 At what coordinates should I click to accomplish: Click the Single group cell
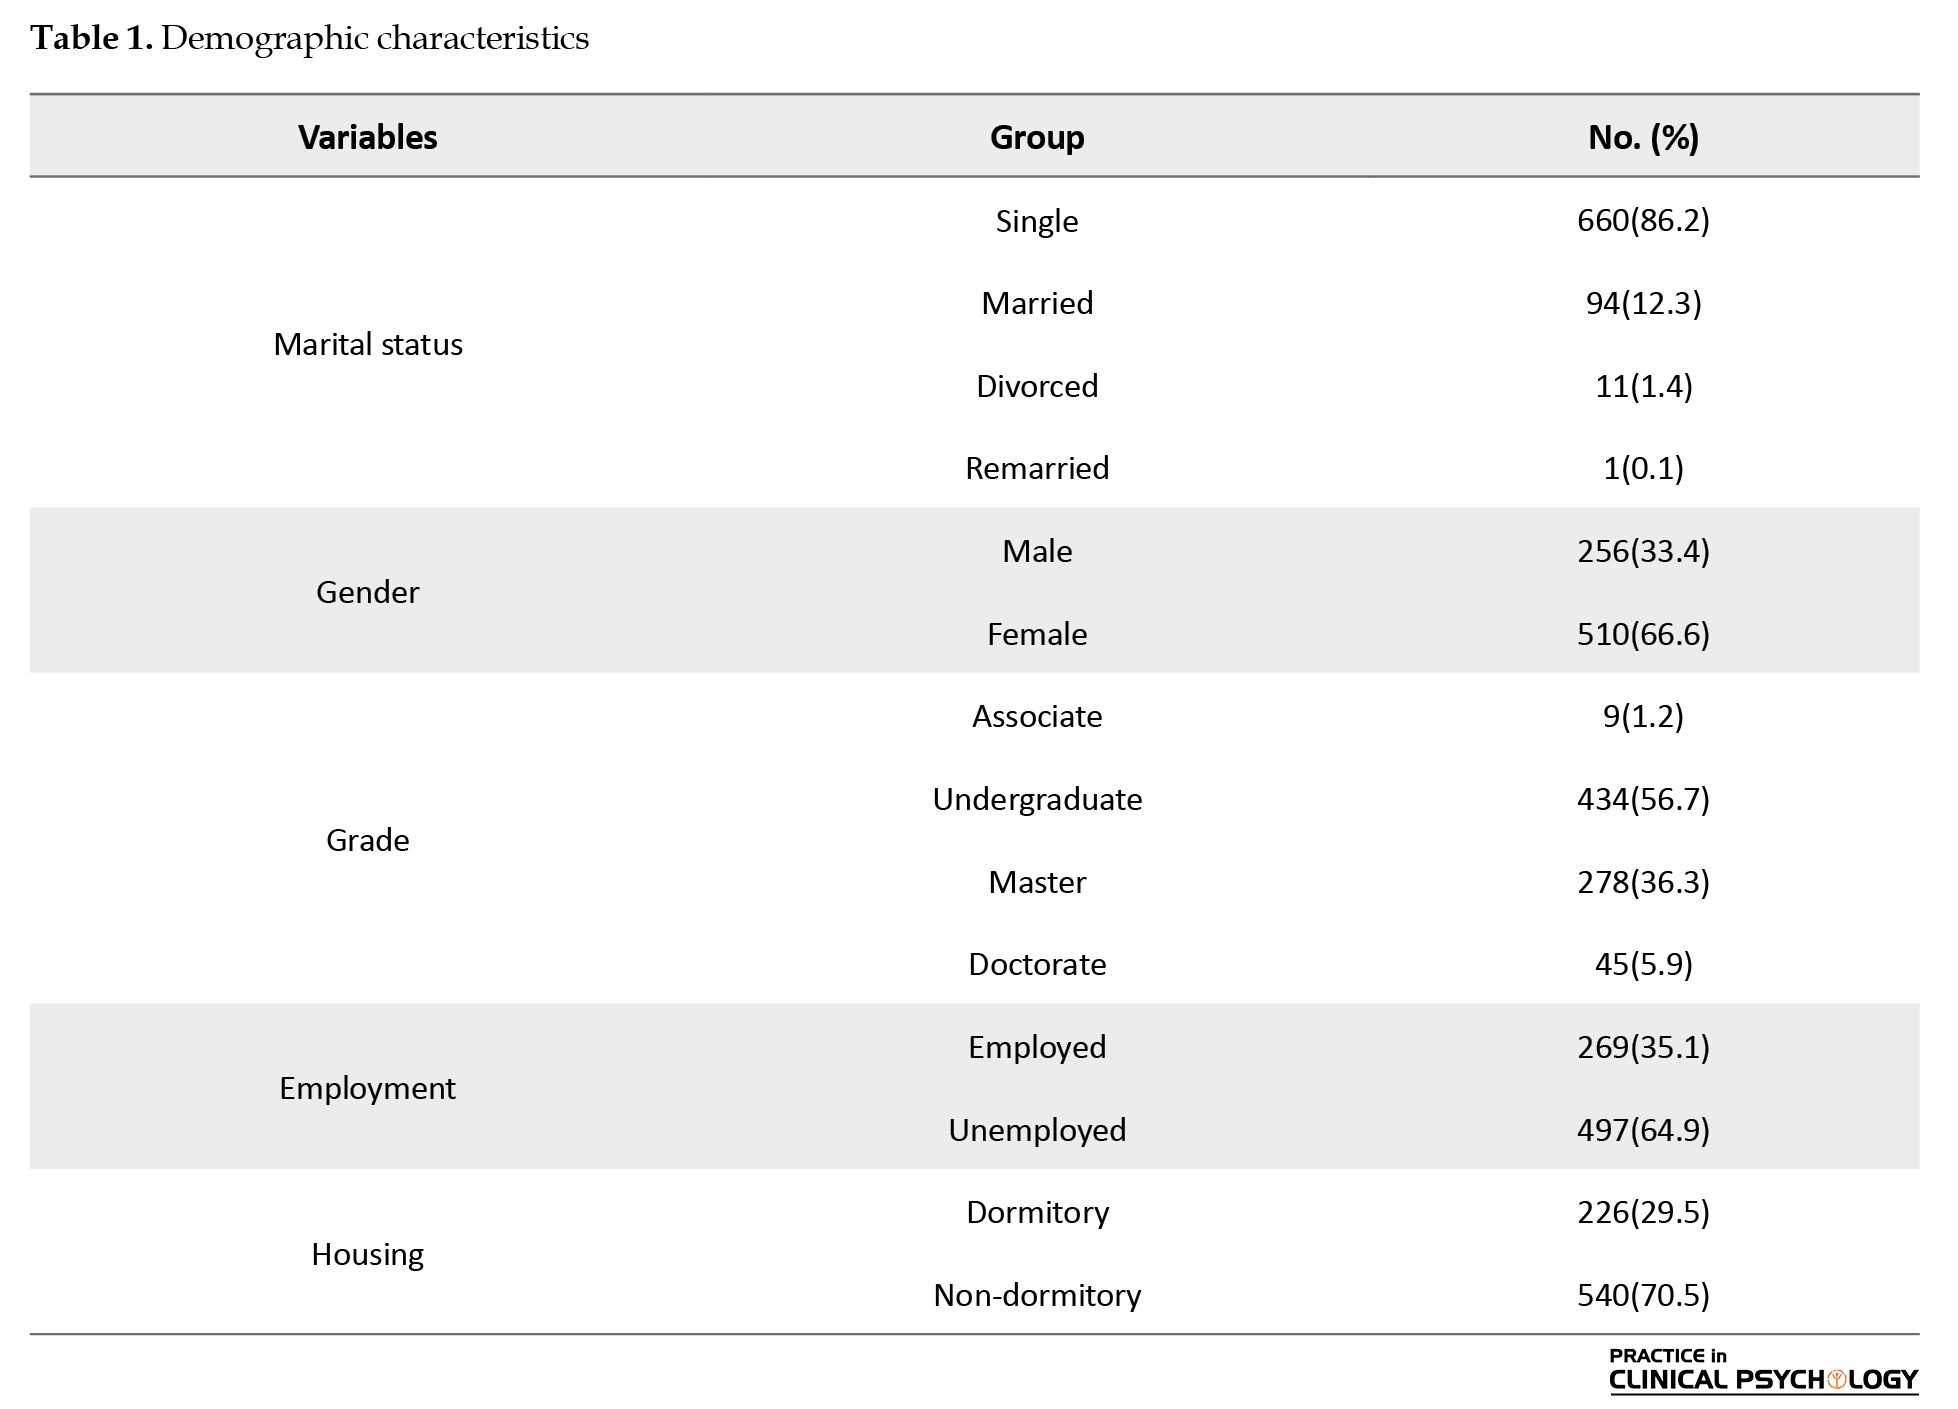pos(1036,221)
